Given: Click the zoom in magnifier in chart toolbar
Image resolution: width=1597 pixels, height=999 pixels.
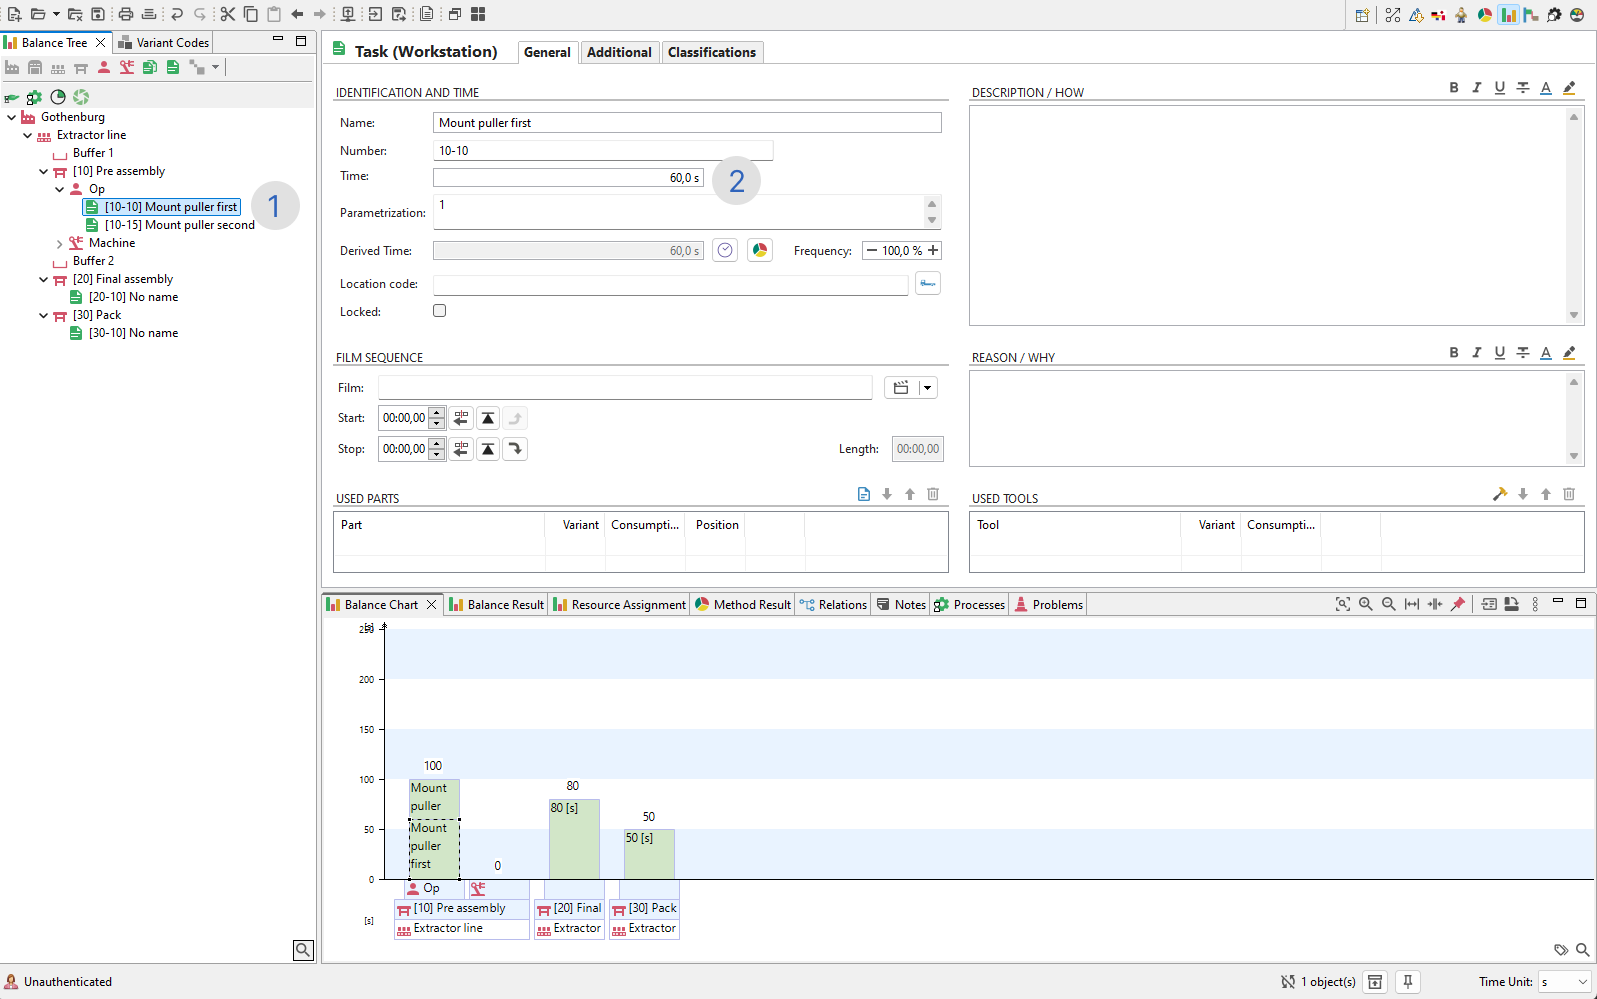Looking at the screenshot, I should pyautogui.click(x=1365, y=604).
